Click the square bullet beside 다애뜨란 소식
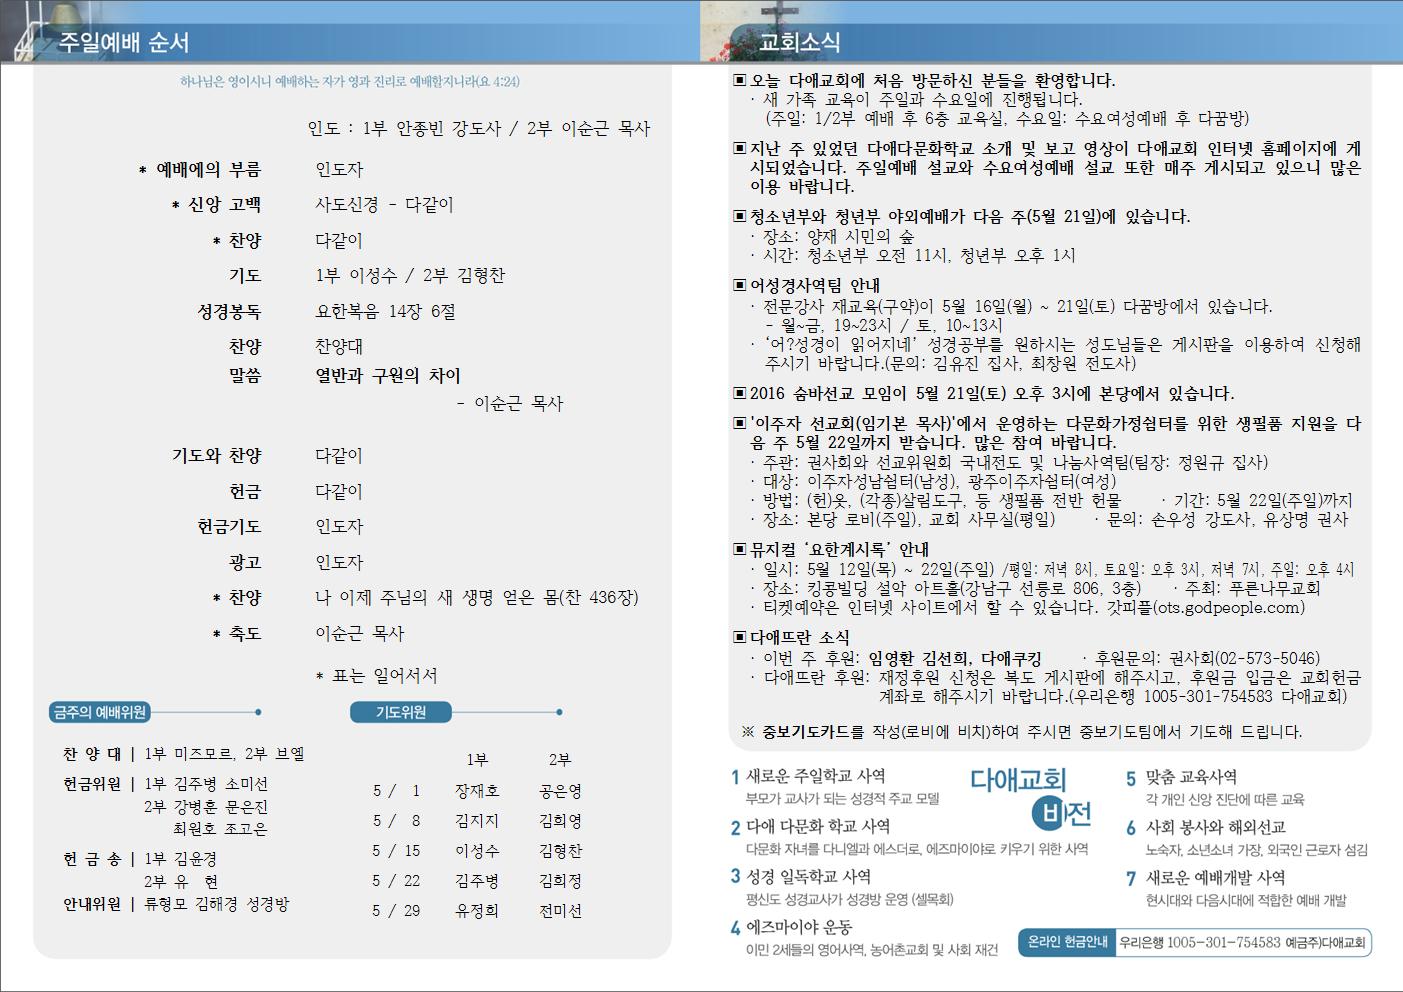1403x992 pixels. pos(740,637)
